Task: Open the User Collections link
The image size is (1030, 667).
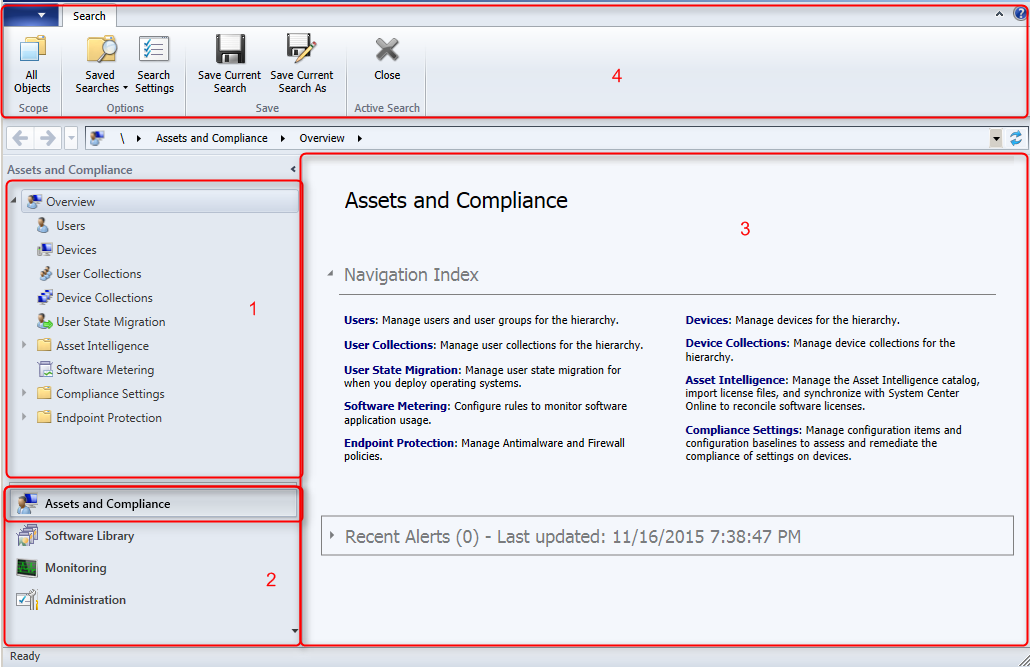Action: (x=388, y=345)
